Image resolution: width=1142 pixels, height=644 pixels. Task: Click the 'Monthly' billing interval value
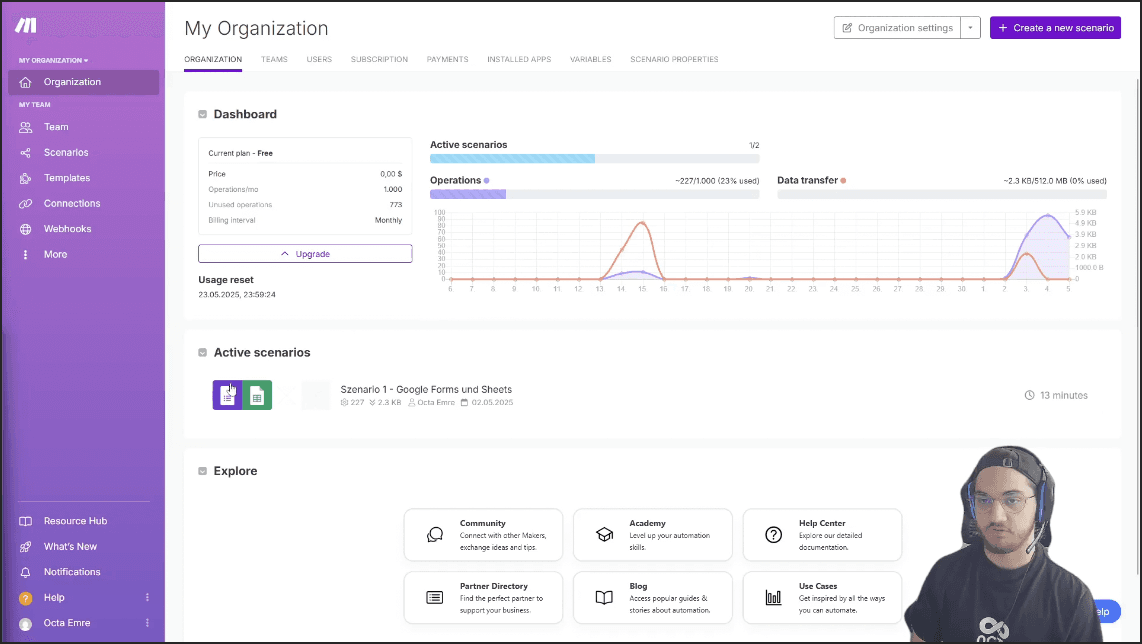[x=388, y=220]
